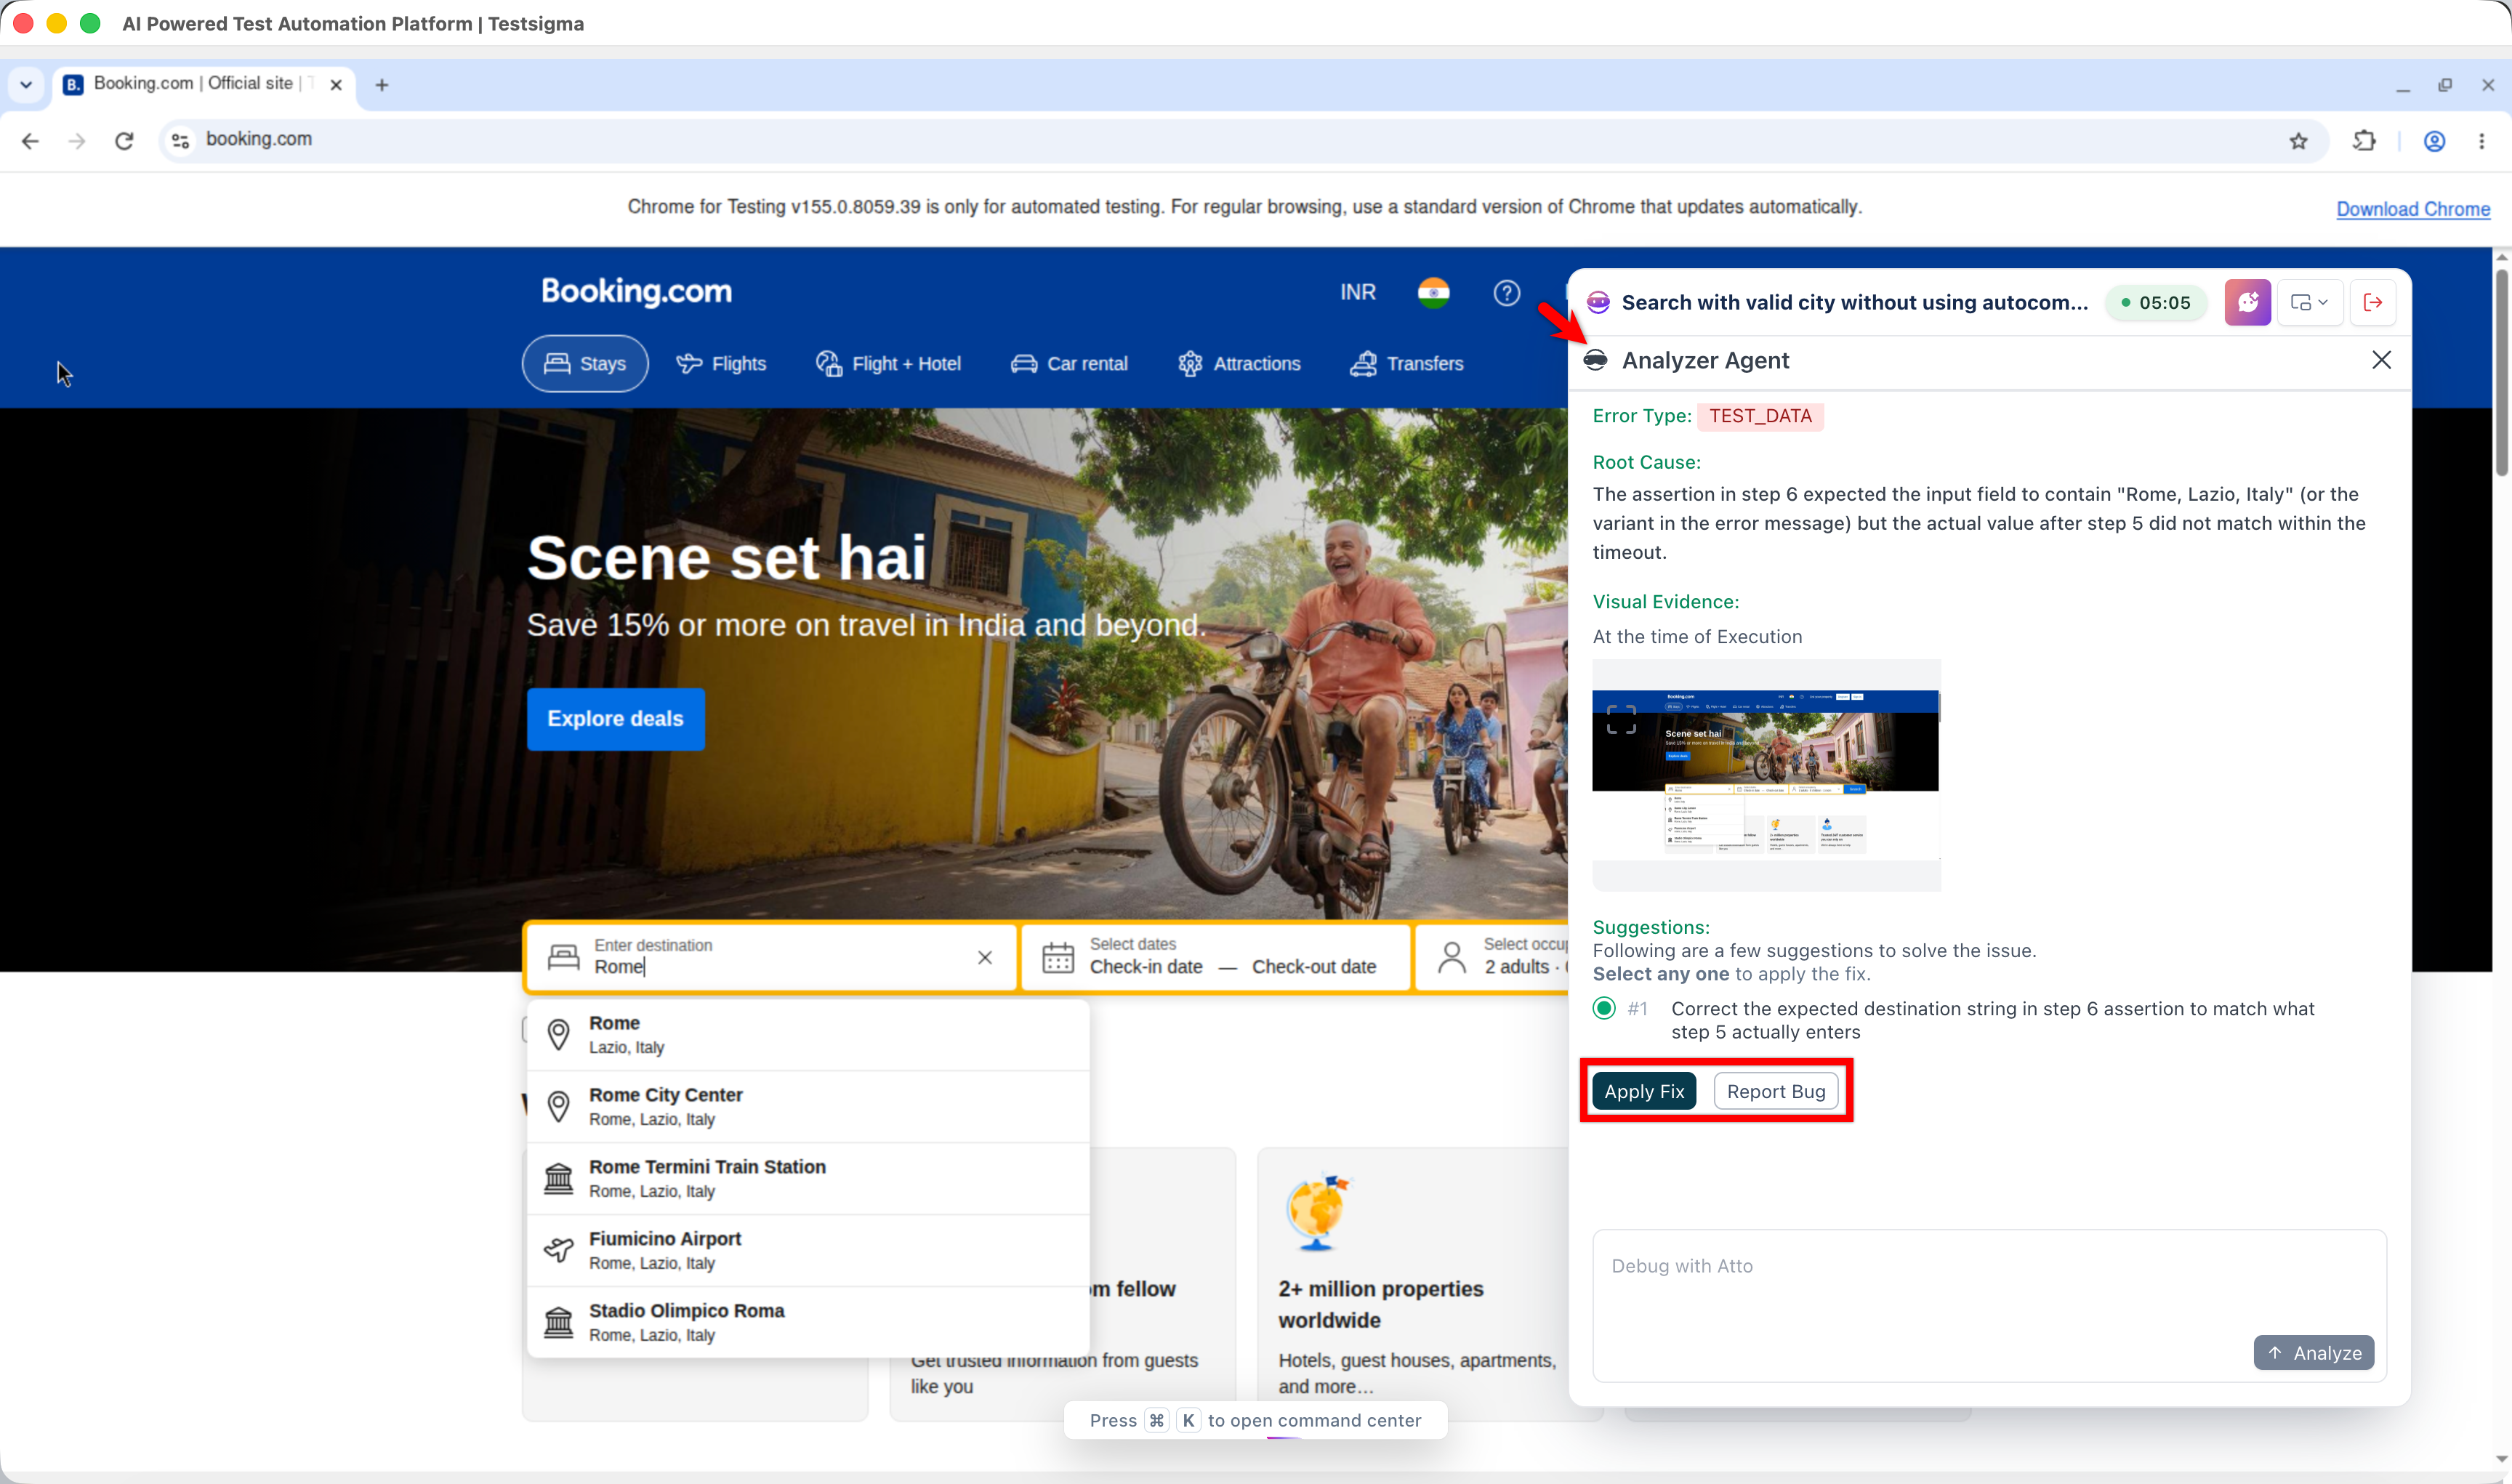Switch to the Car rental tab

point(1069,363)
